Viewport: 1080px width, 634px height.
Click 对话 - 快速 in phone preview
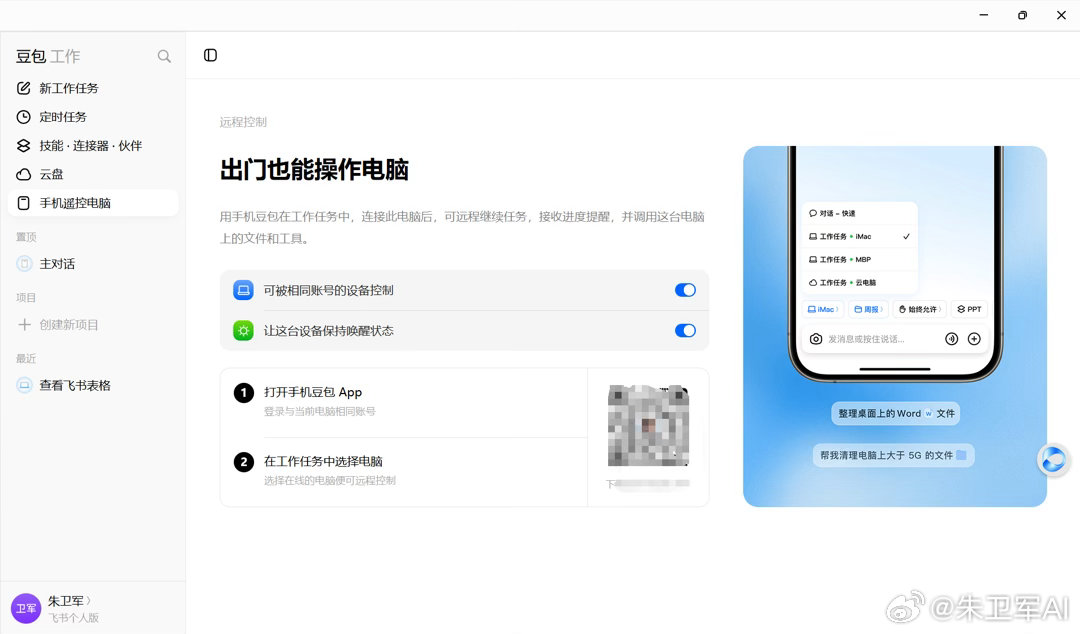pos(859,213)
